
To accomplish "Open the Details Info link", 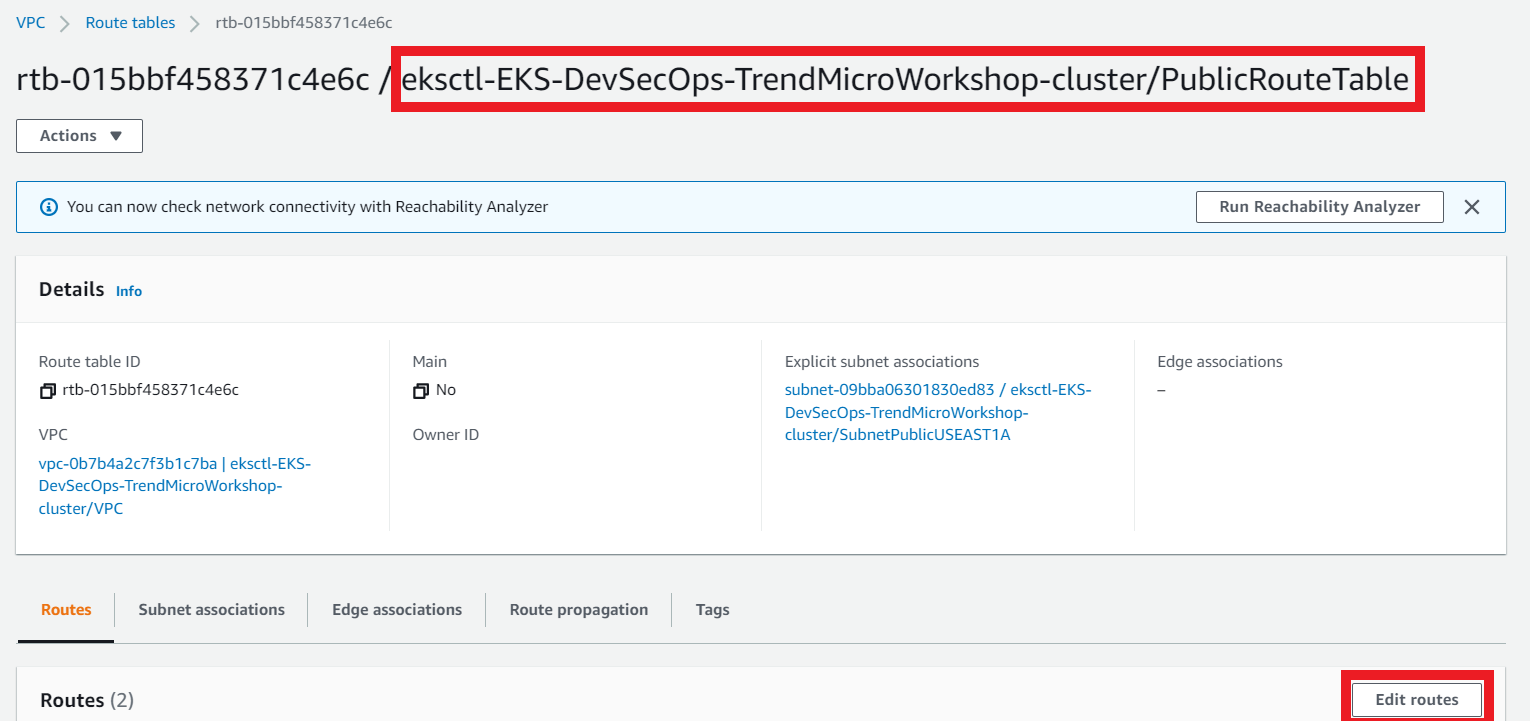I will (x=129, y=291).
